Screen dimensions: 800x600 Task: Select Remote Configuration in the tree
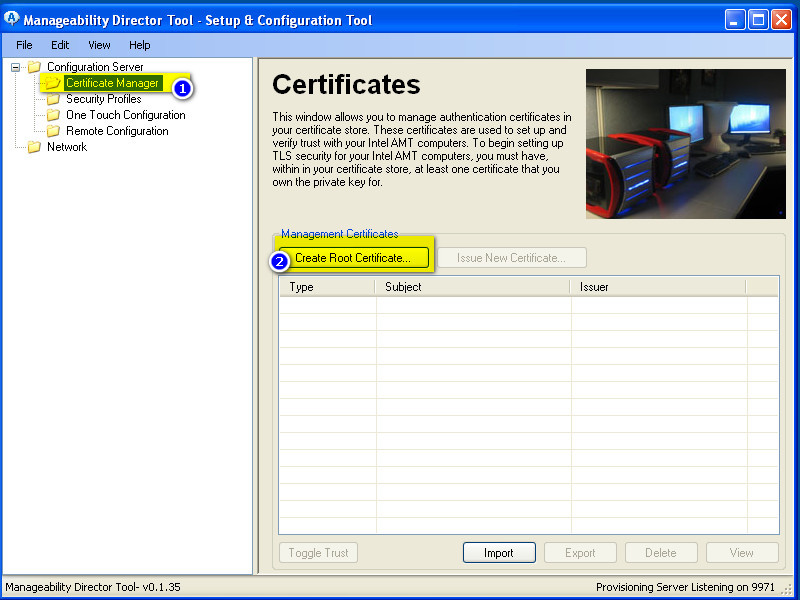(117, 131)
